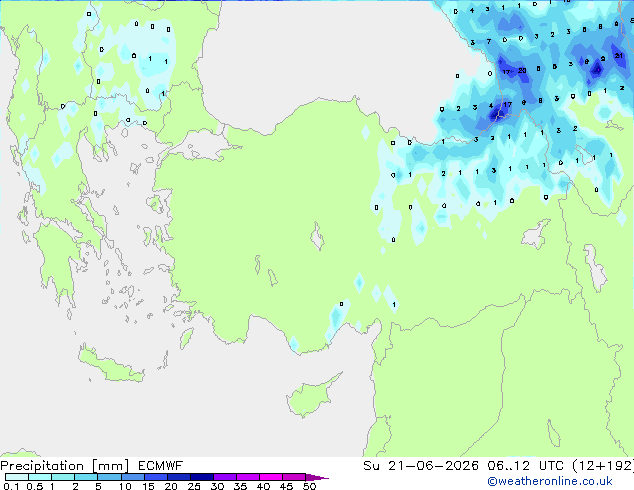634x490 pixels.
Task: Click the "30" legend scale label
Action: tap(218, 486)
